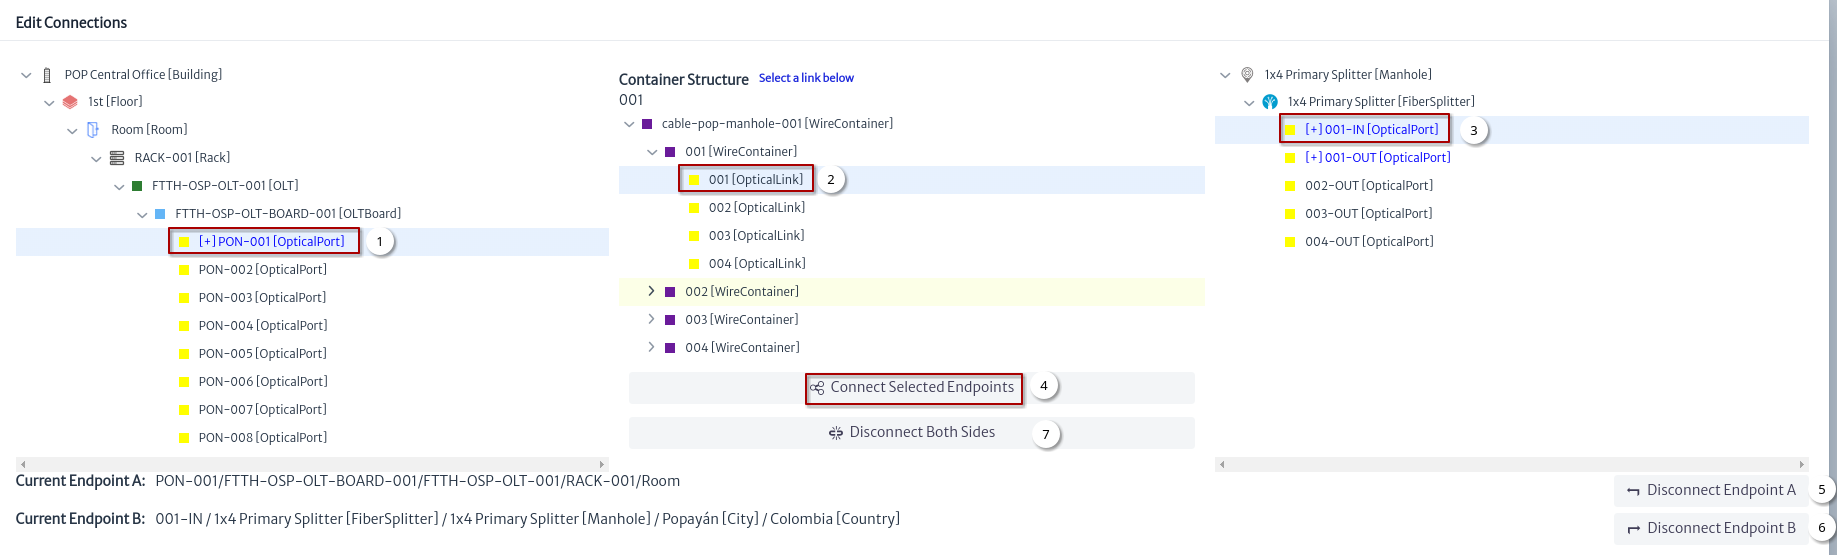Collapse cable-pop-manhole-001 WireContainer
Image resolution: width=1837 pixels, height=555 pixels.
coord(629,125)
